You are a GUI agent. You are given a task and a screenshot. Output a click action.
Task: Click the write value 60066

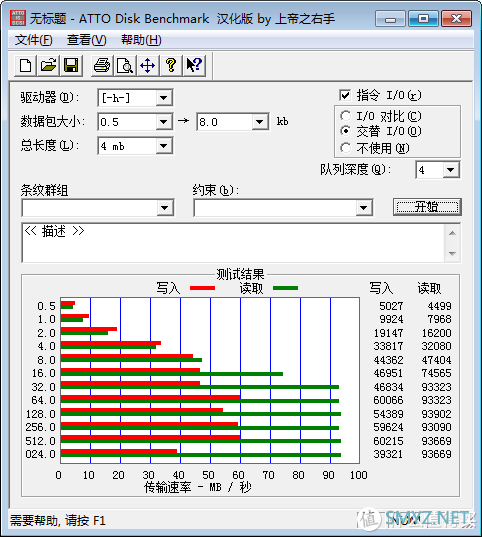point(388,400)
